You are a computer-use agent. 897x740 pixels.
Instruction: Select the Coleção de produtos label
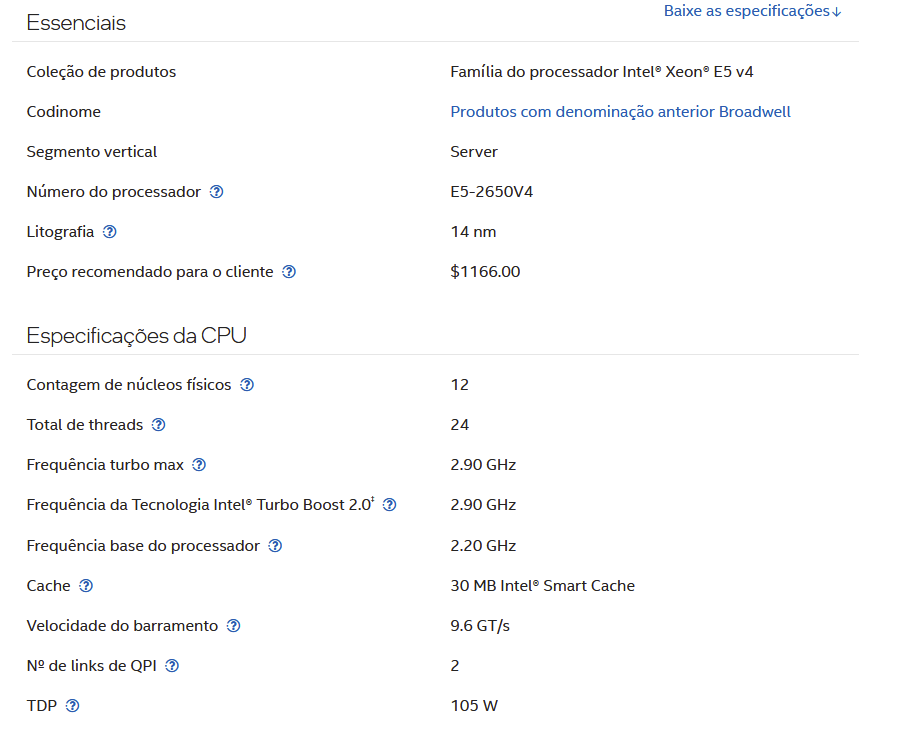(101, 71)
